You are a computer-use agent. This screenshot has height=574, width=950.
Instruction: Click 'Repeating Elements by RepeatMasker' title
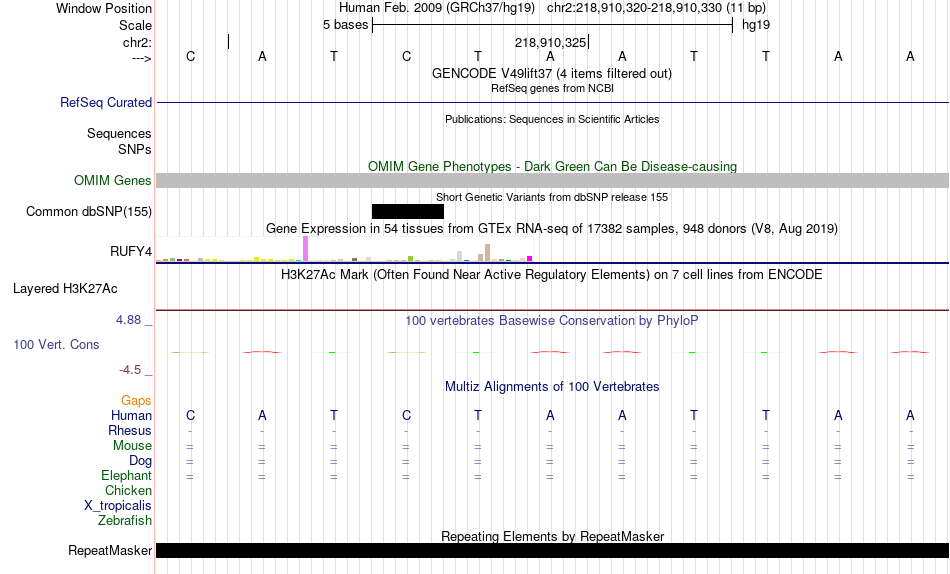(x=553, y=536)
